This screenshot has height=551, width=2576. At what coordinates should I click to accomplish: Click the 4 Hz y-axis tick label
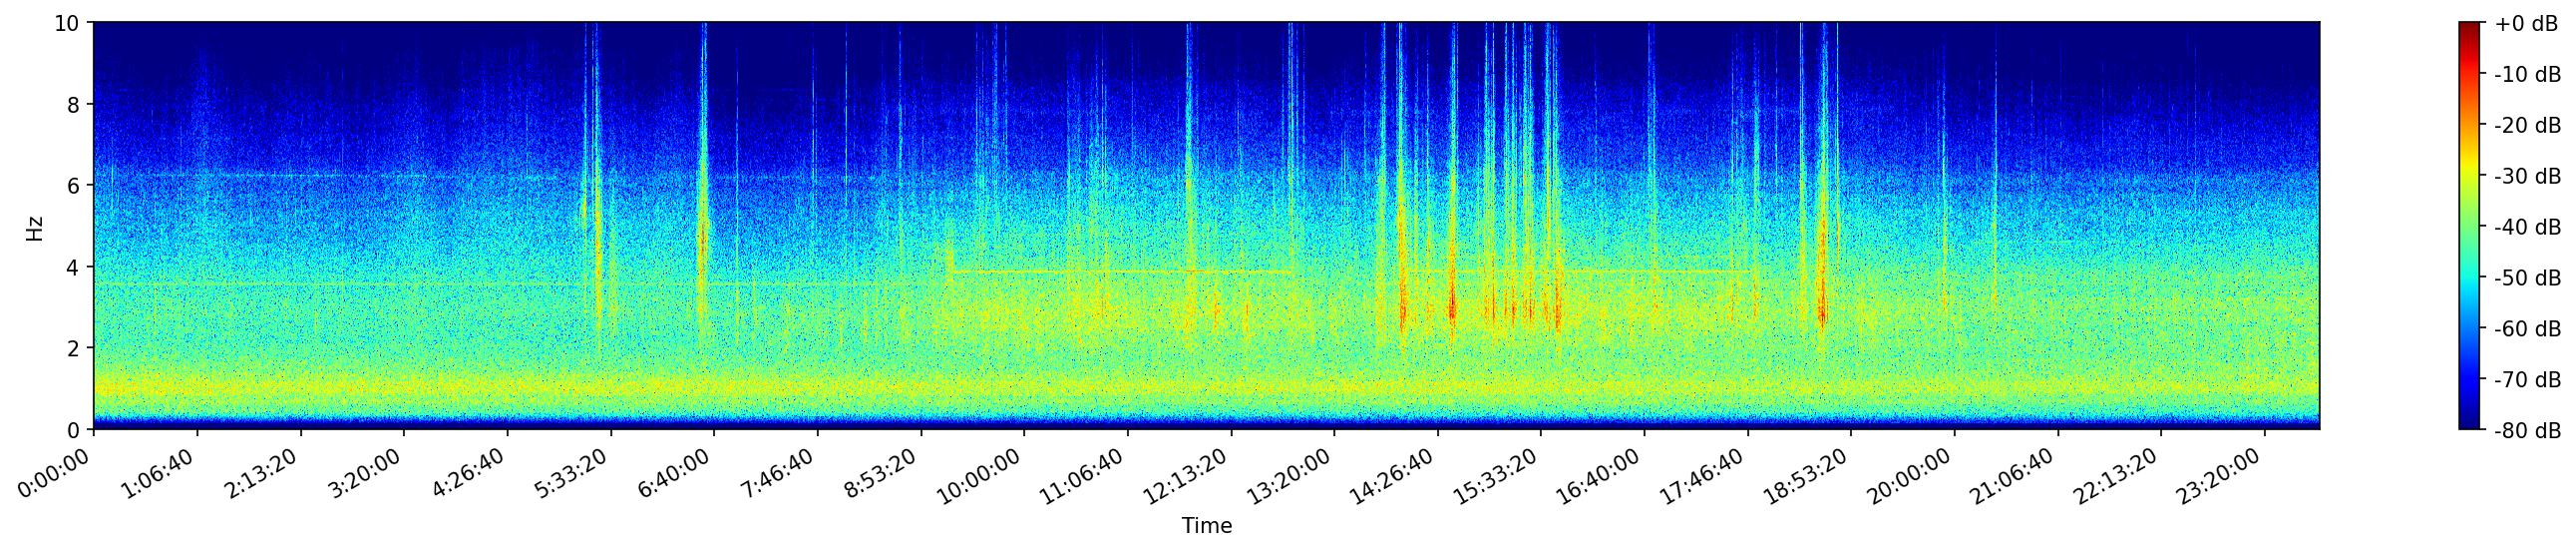pos(74,267)
